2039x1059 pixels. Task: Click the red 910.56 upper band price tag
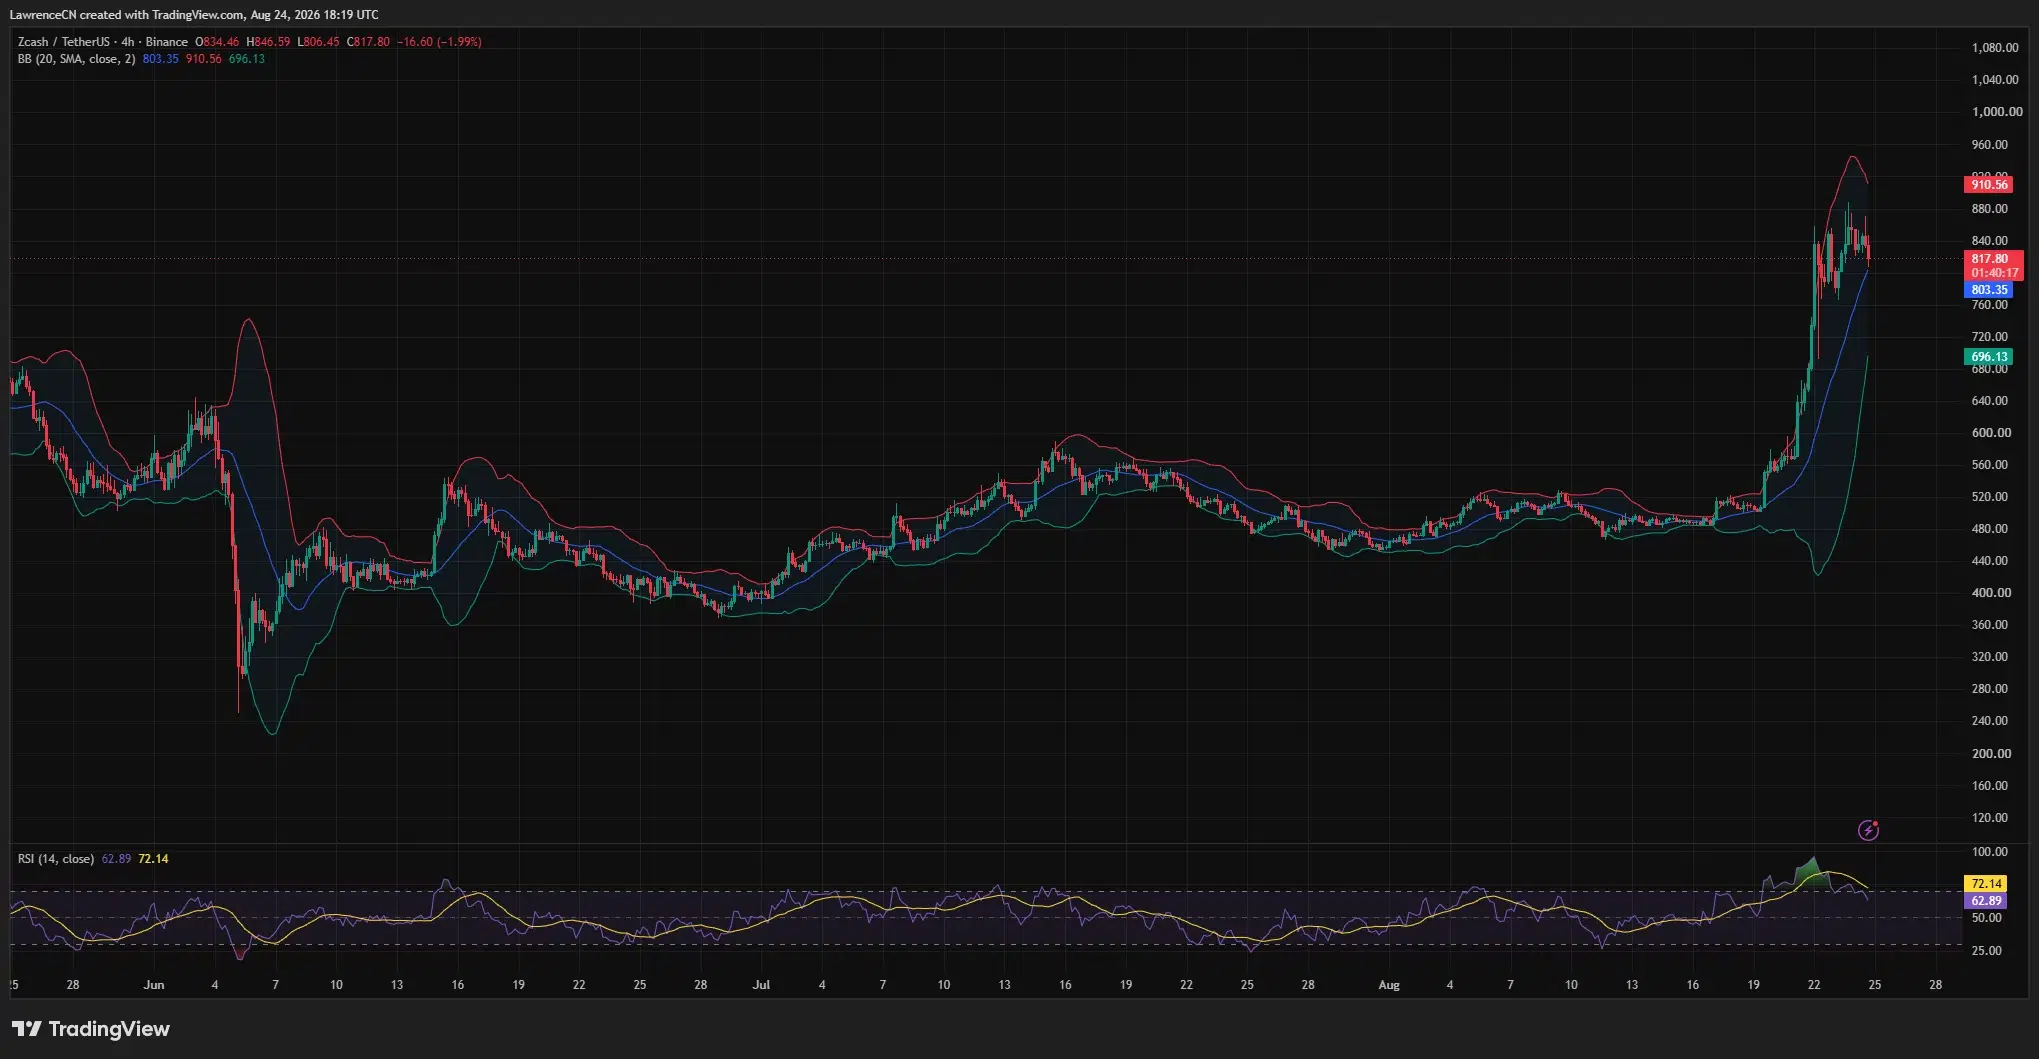pyautogui.click(x=1989, y=185)
